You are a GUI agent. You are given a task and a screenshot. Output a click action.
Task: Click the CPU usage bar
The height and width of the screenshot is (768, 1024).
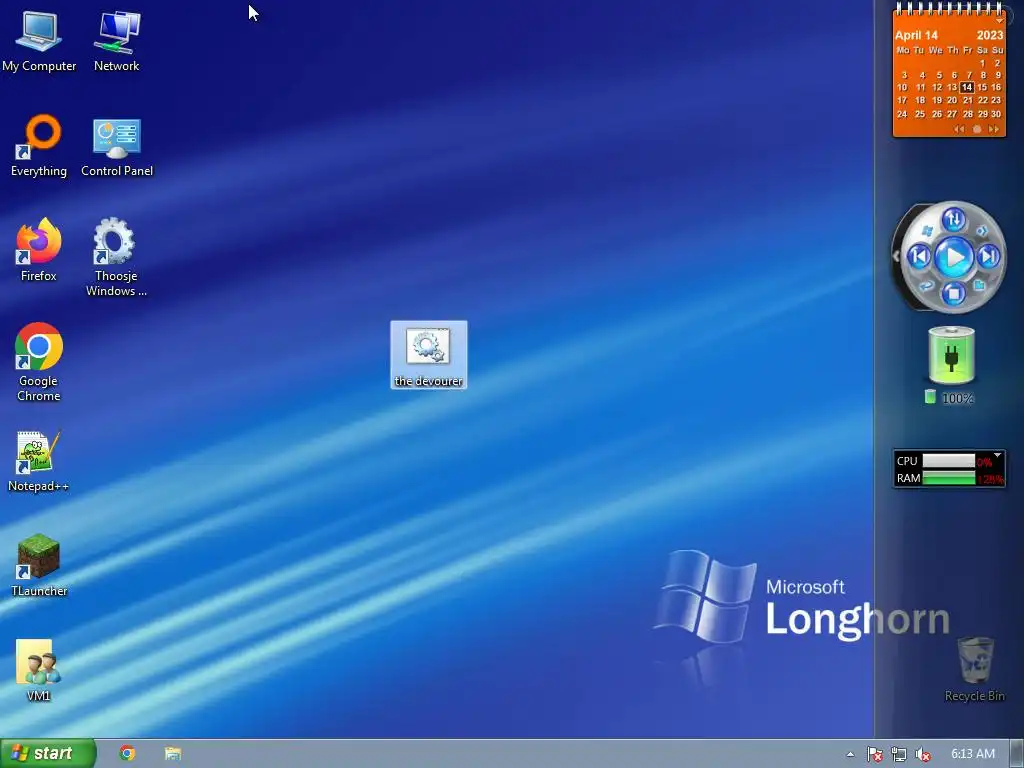pos(948,461)
